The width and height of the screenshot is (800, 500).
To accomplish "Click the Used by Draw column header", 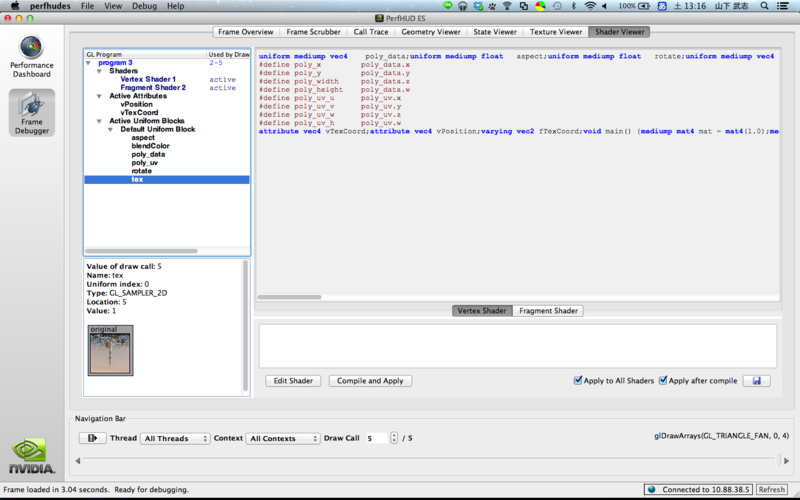I will pos(229,54).
